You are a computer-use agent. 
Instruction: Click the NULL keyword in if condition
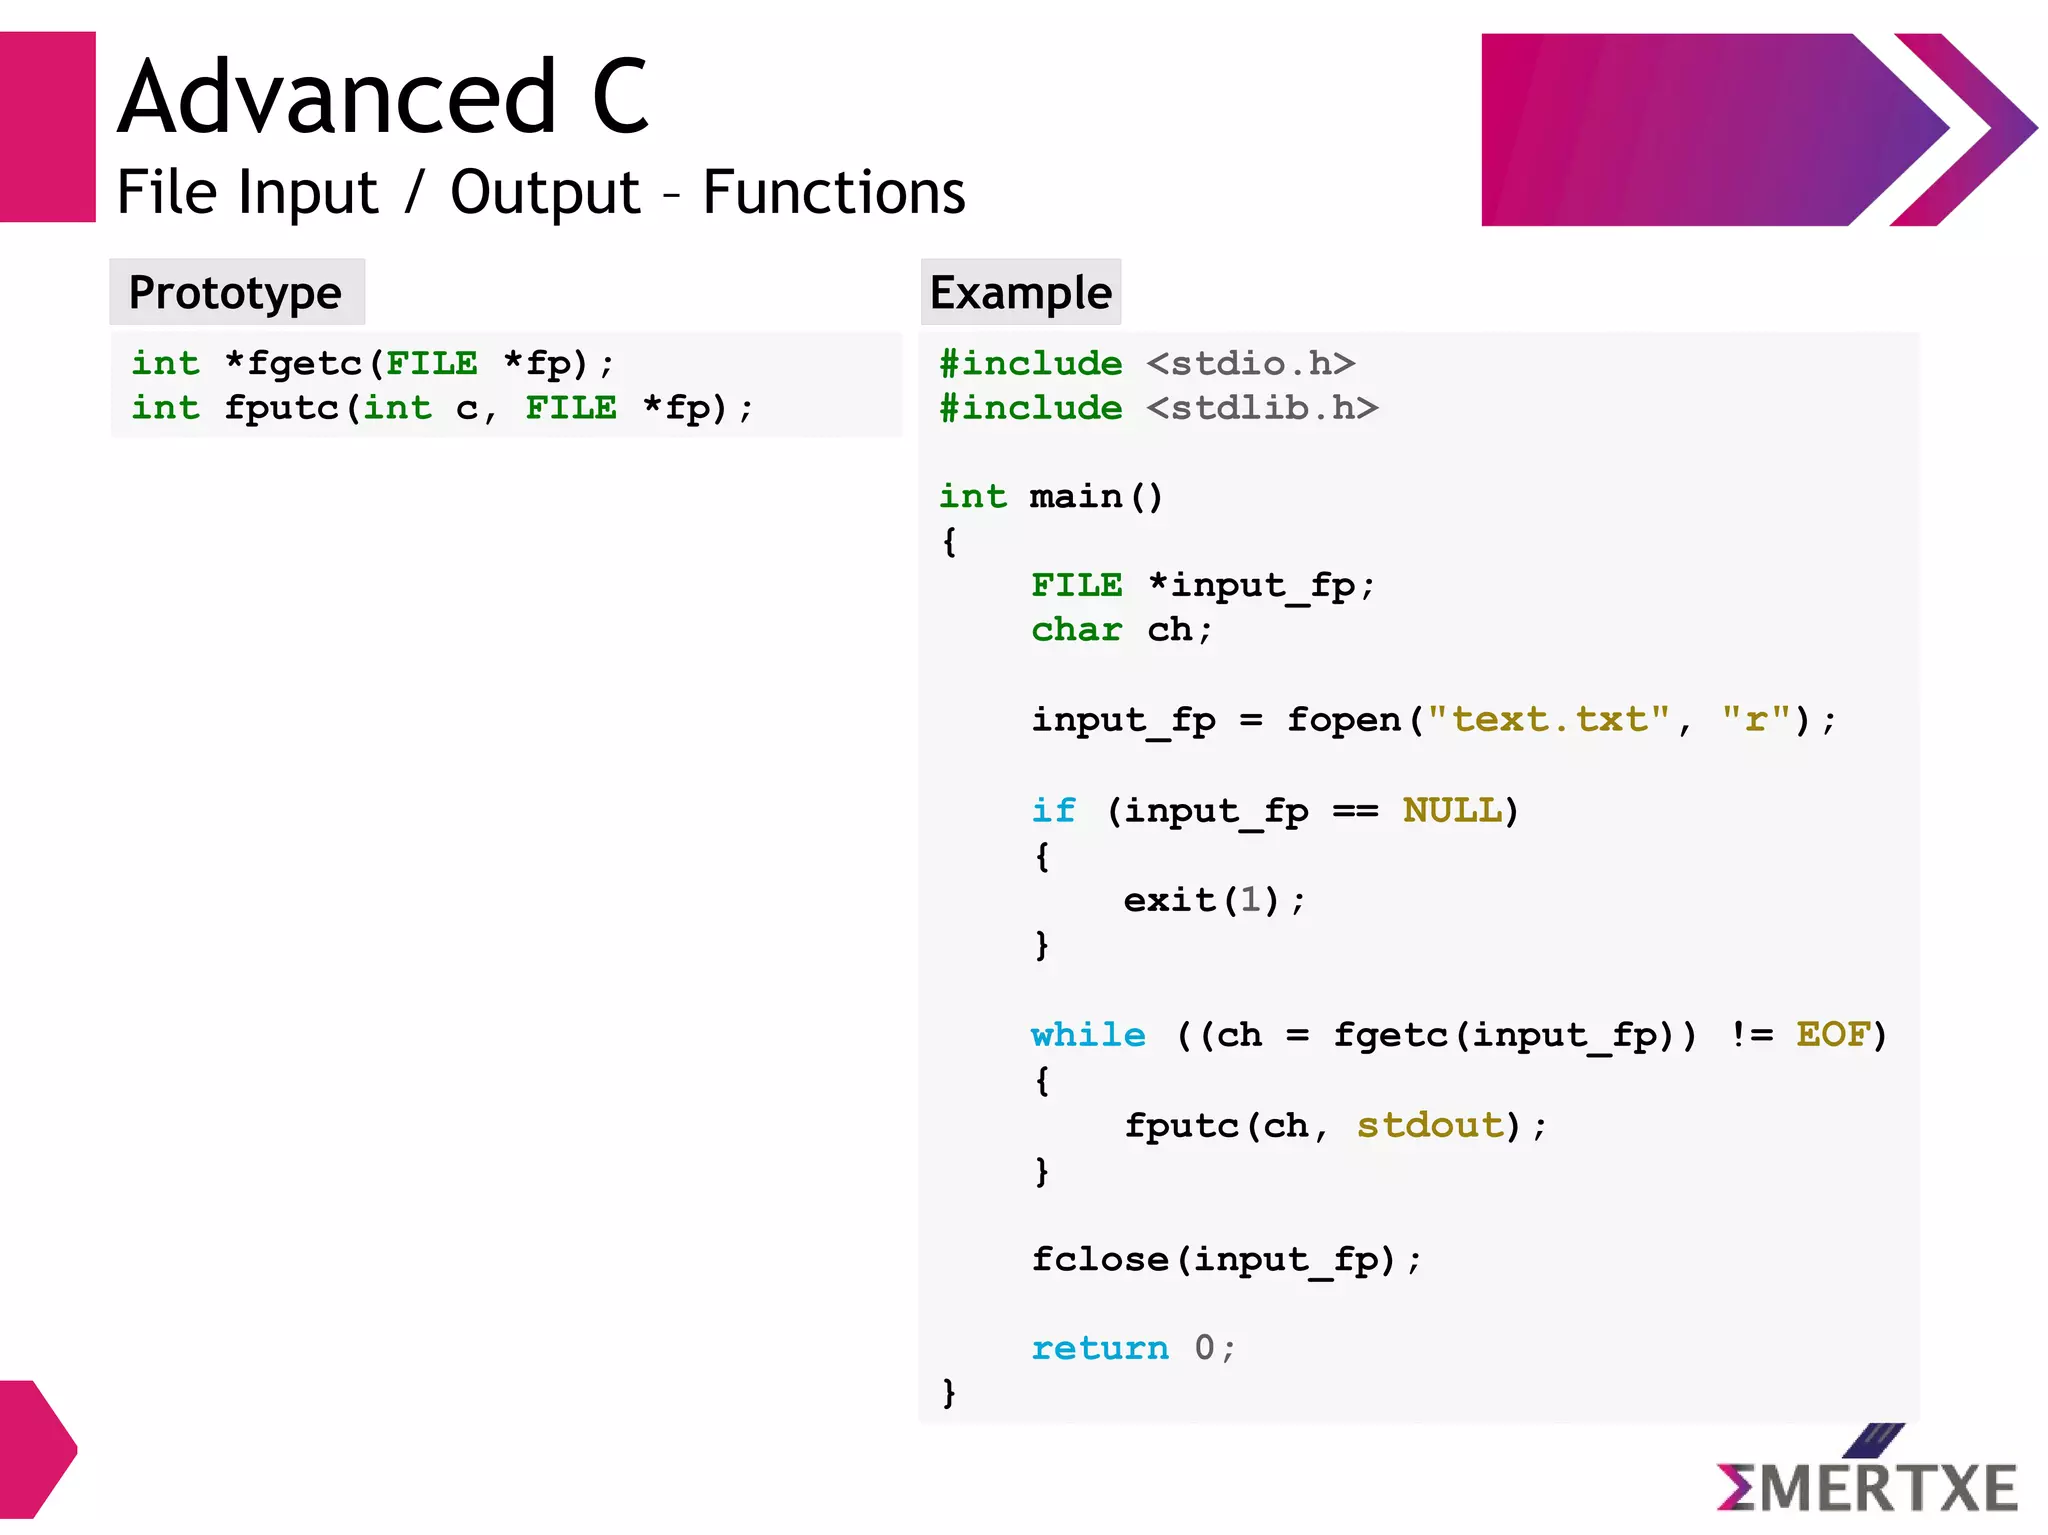(1451, 810)
